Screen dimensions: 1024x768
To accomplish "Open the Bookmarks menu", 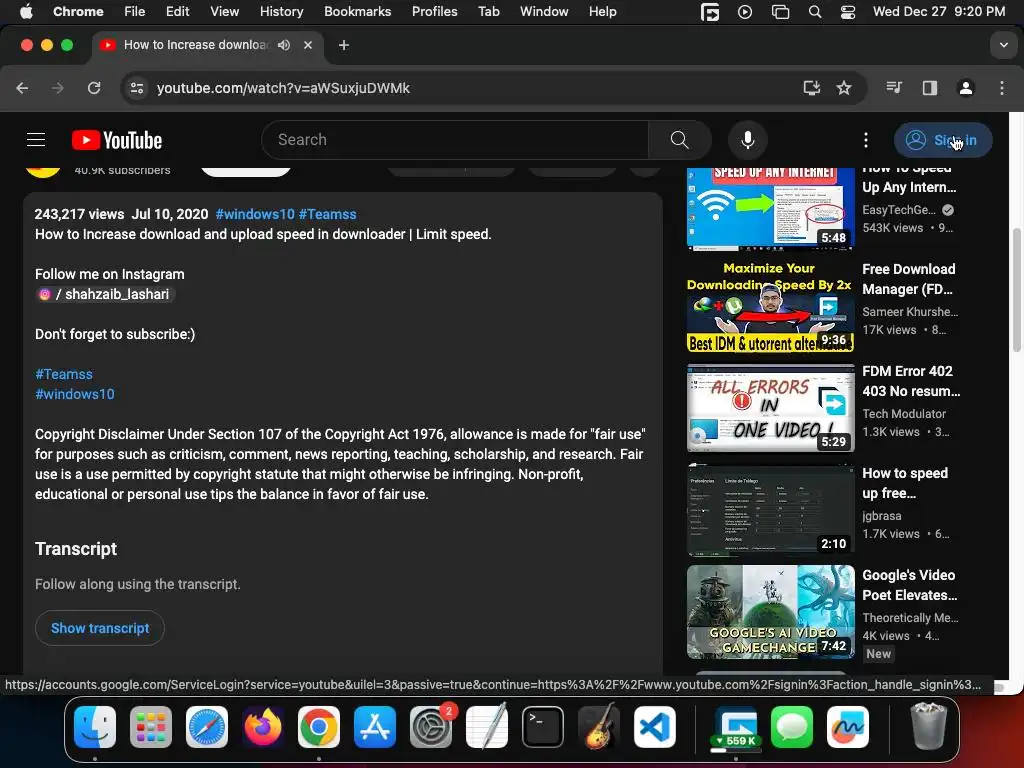I will [x=358, y=11].
